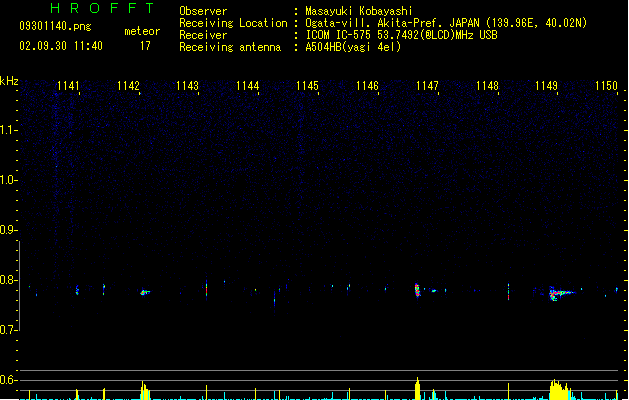Click the date 02.09.30 11:40
The height and width of the screenshot is (400, 629).
pos(61,46)
